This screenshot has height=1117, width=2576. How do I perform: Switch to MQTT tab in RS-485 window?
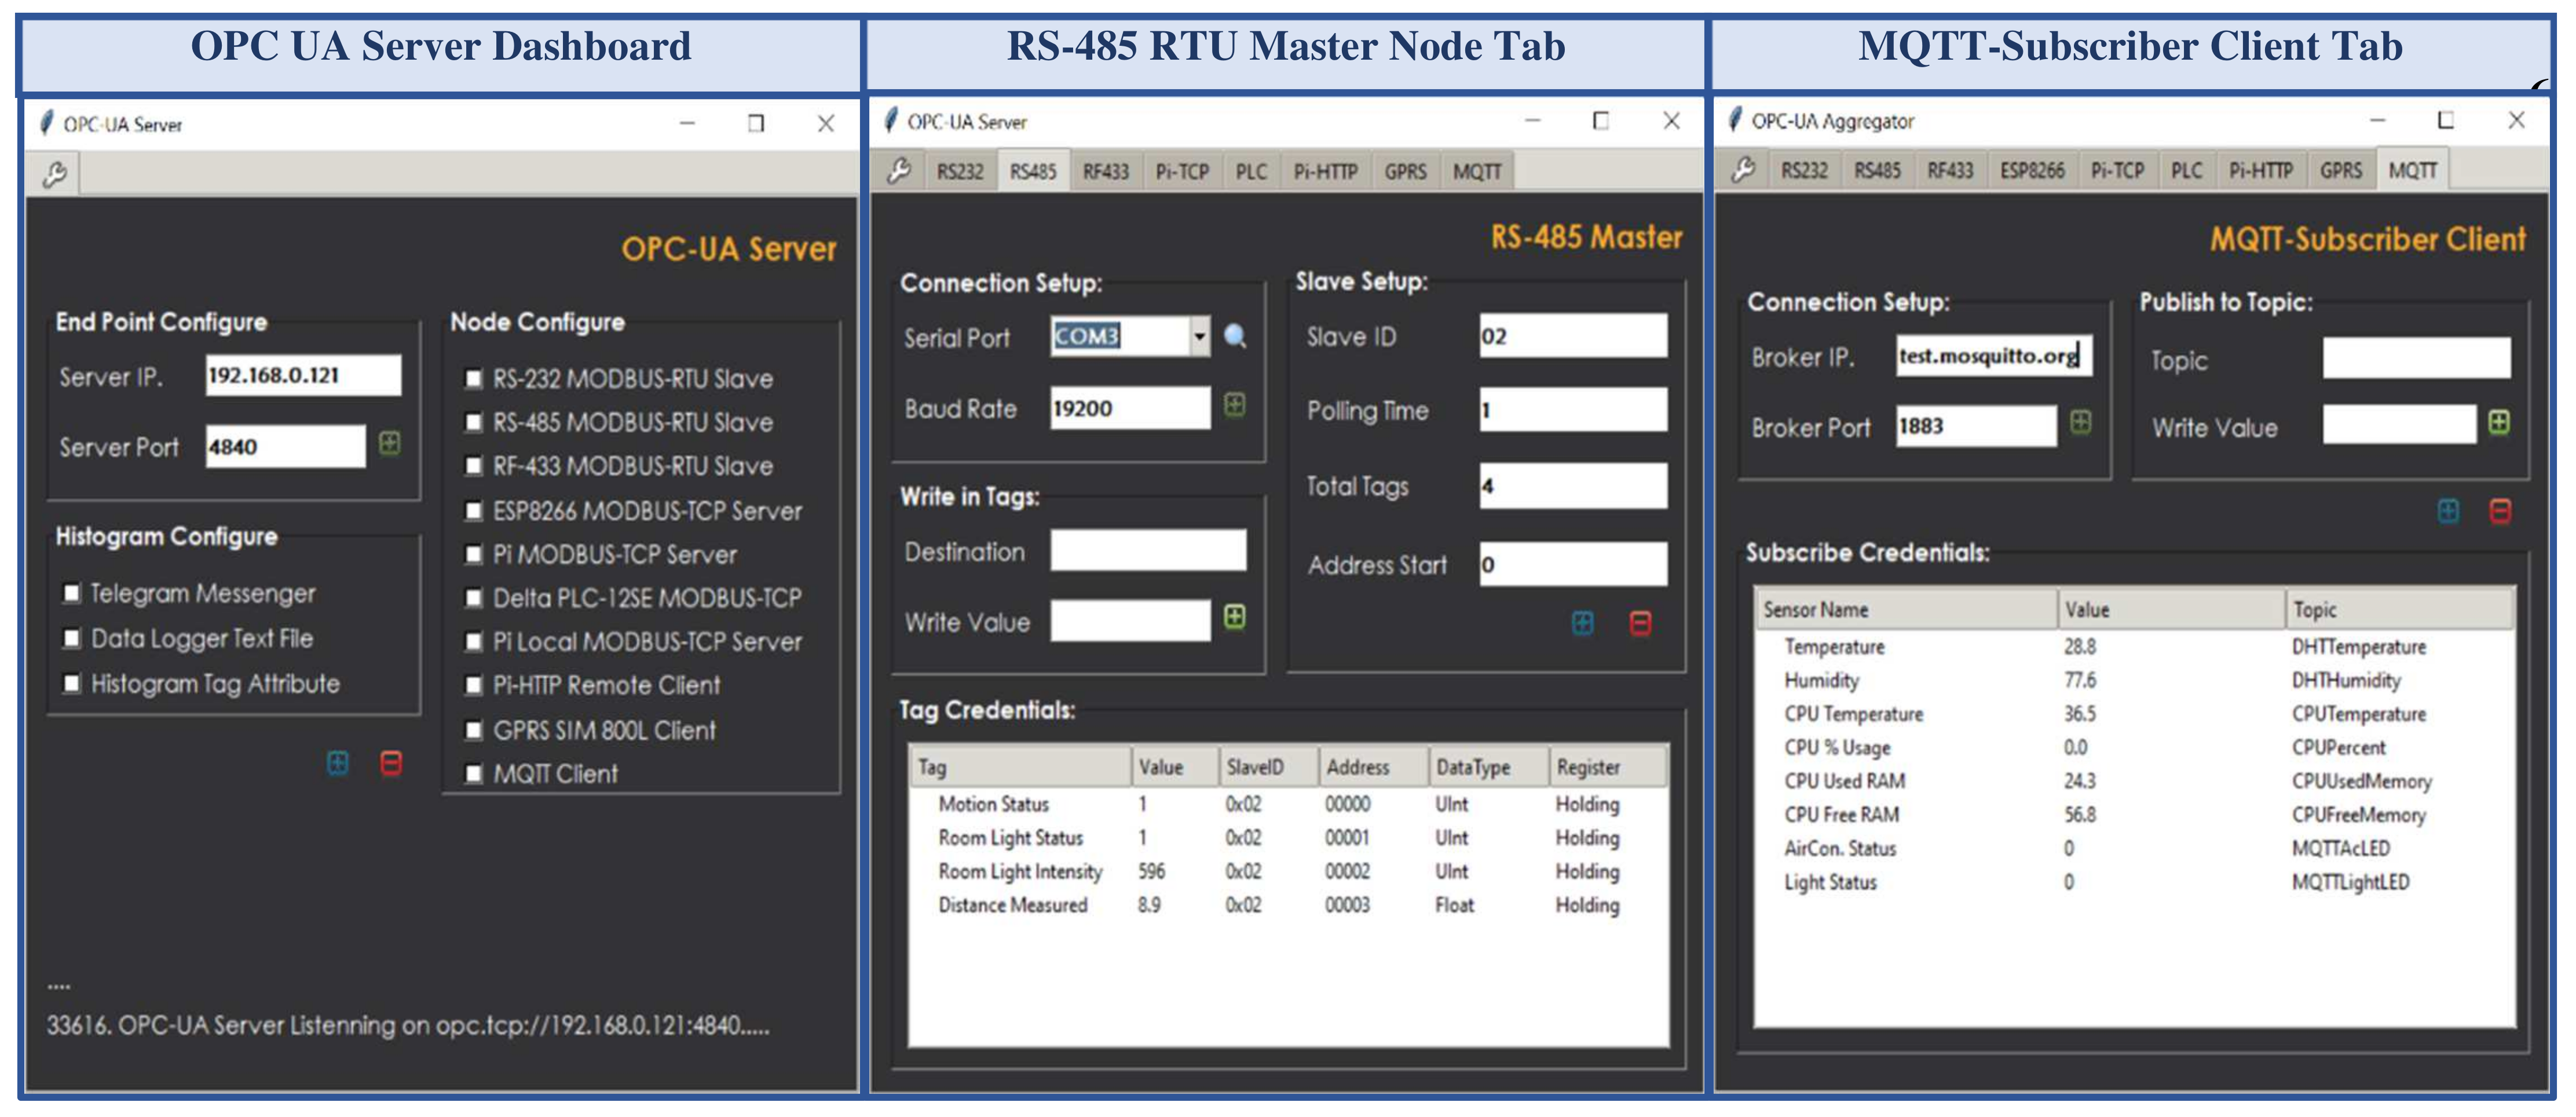click(x=1477, y=172)
